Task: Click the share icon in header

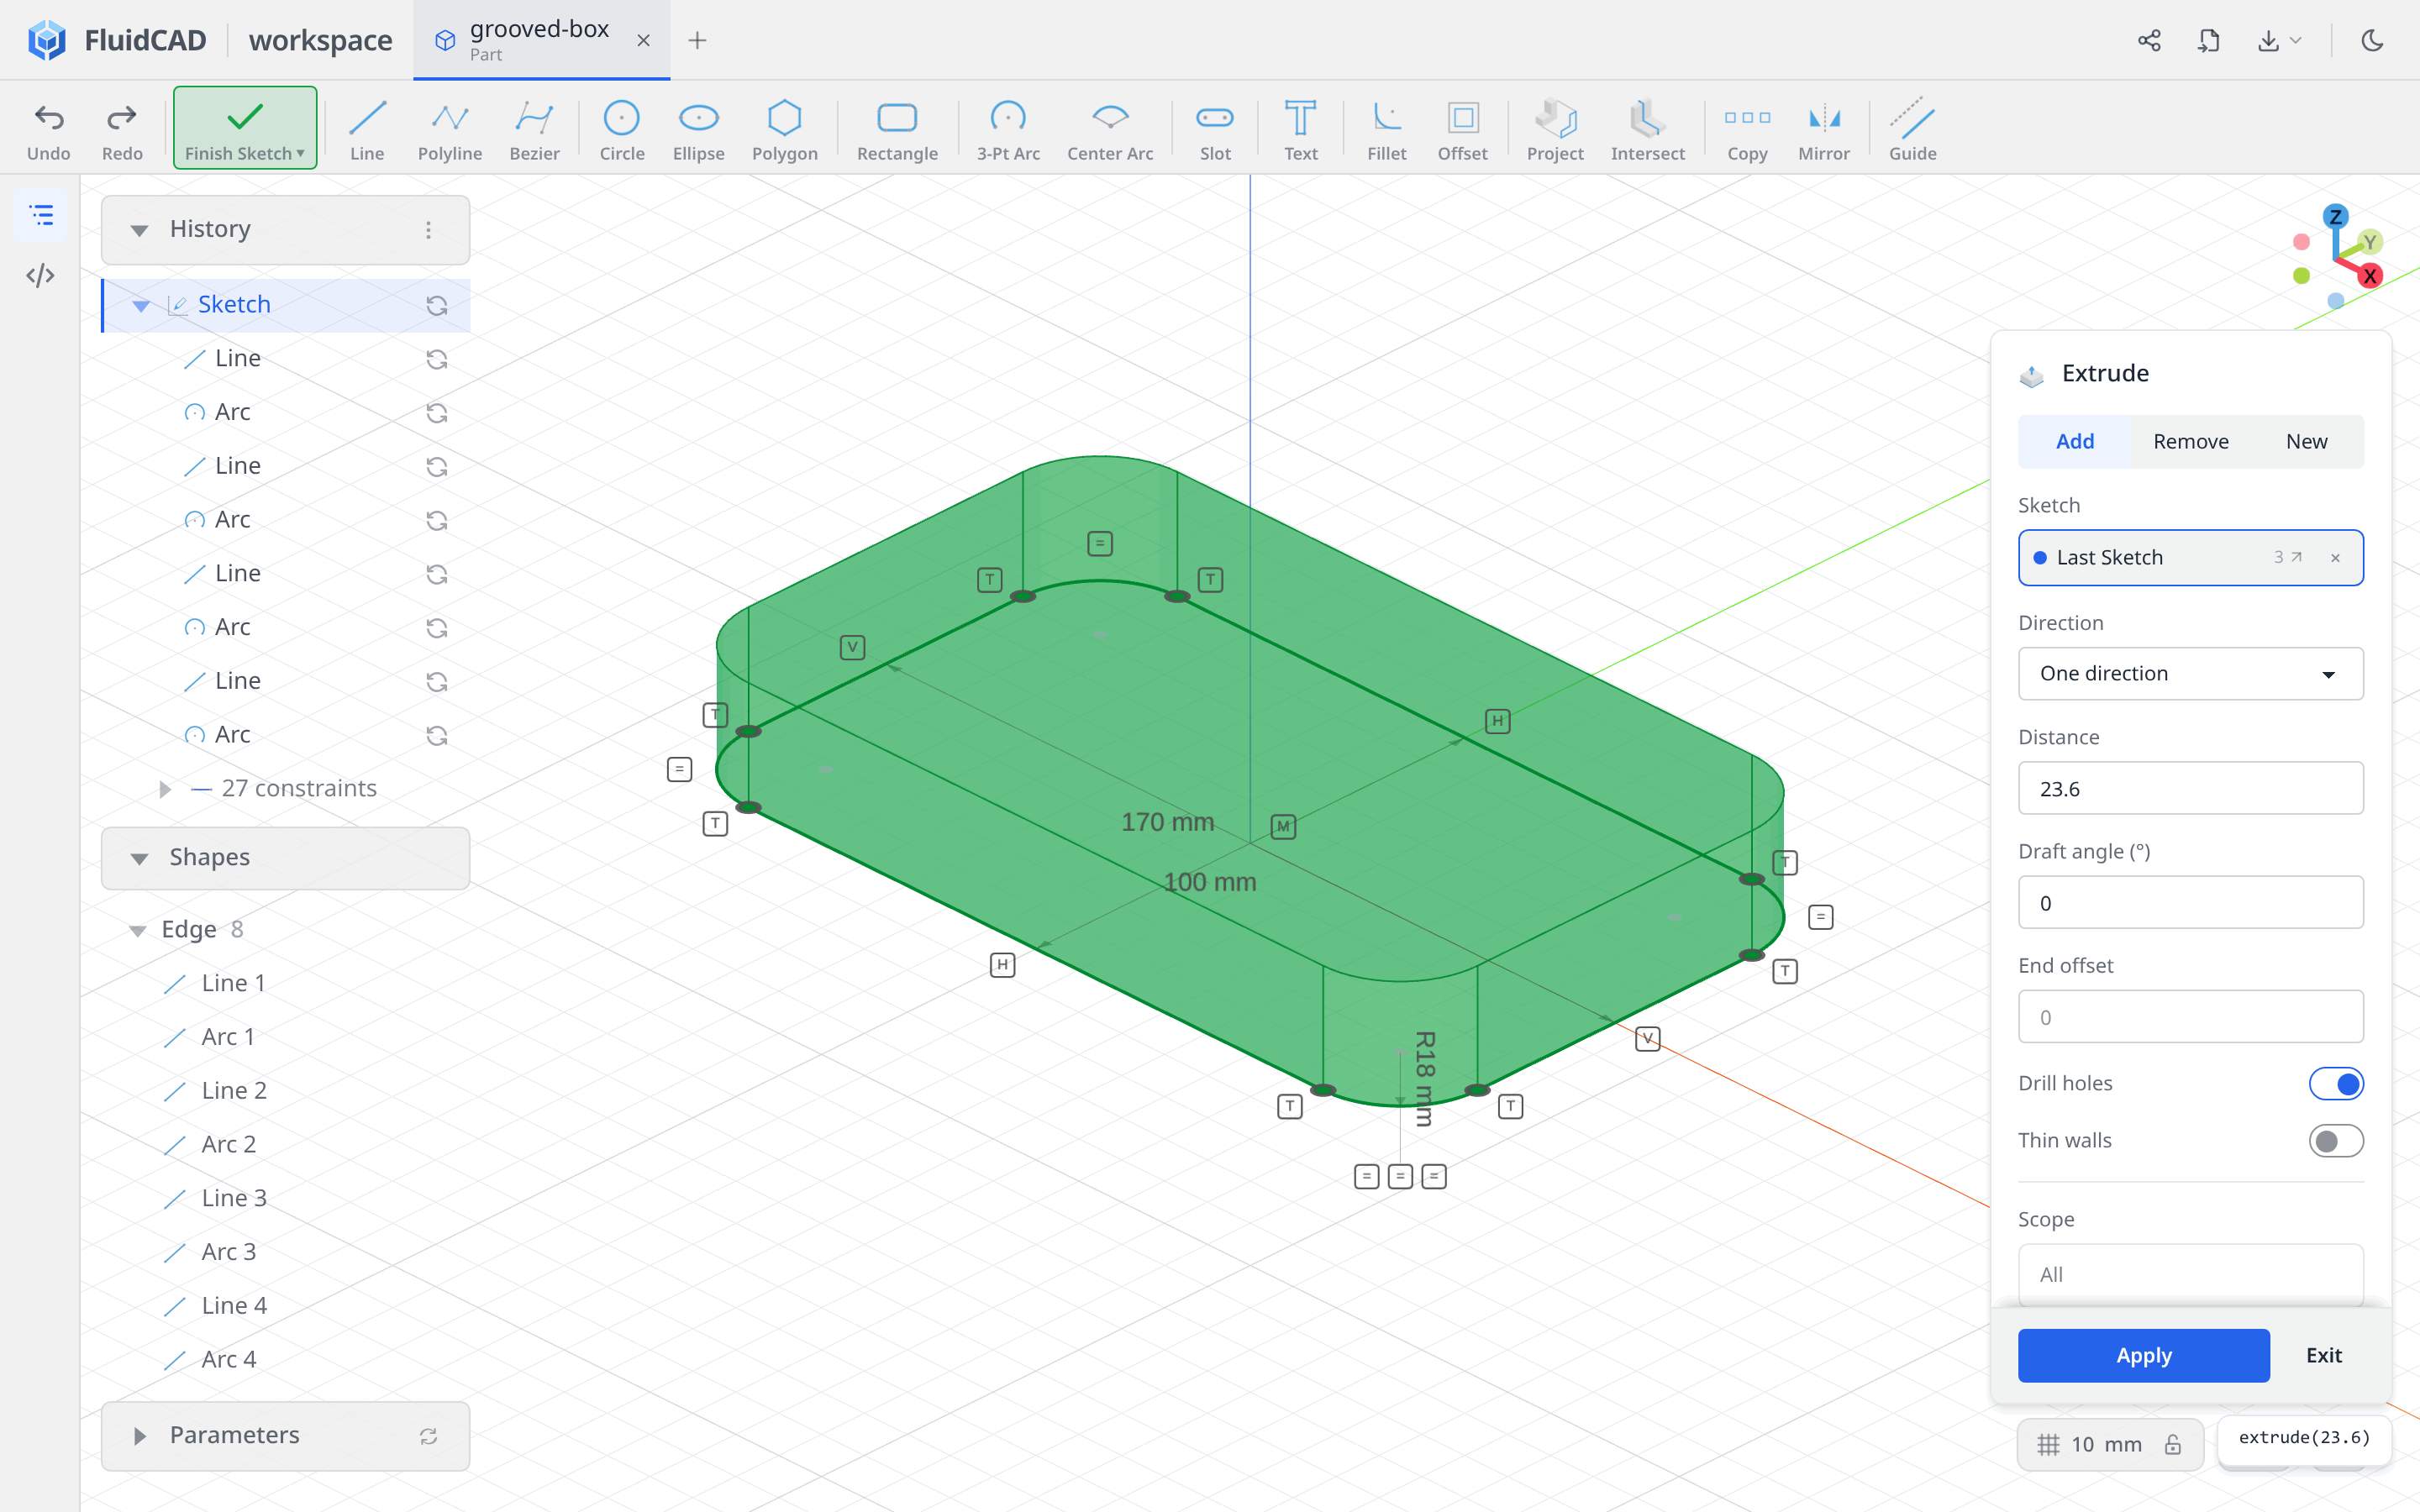Action: [2149, 40]
